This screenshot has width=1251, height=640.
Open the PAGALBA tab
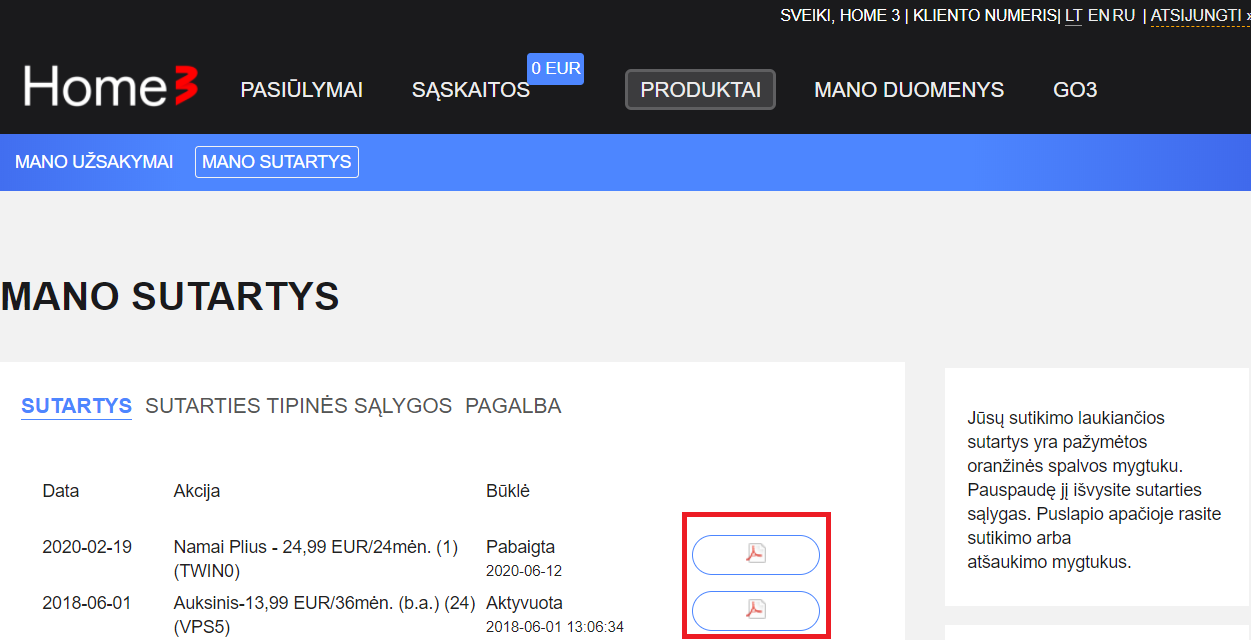tap(513, 406)
